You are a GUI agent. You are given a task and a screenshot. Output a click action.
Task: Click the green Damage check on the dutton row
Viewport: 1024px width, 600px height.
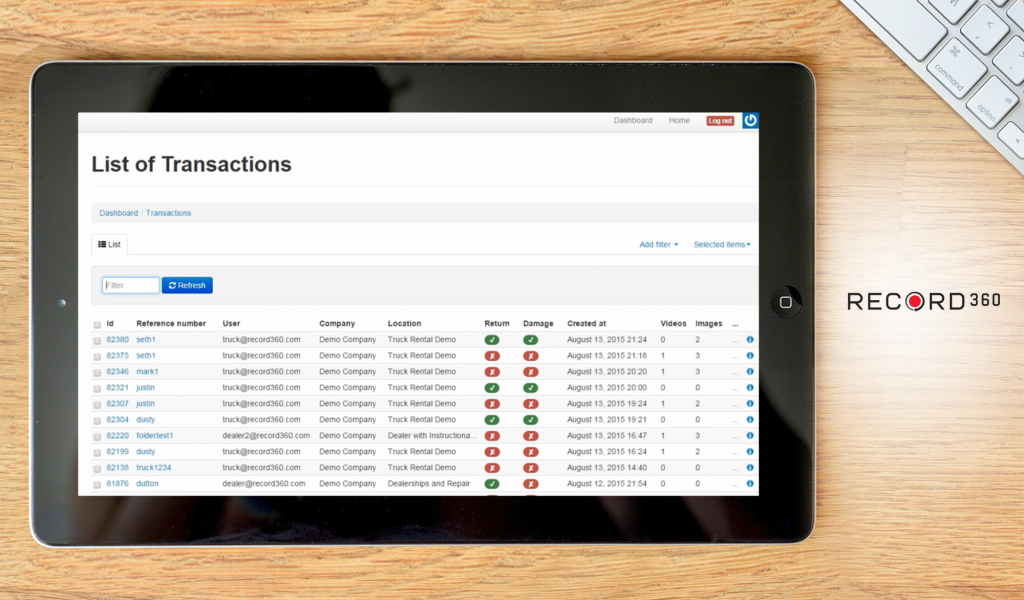pos(494,483)
